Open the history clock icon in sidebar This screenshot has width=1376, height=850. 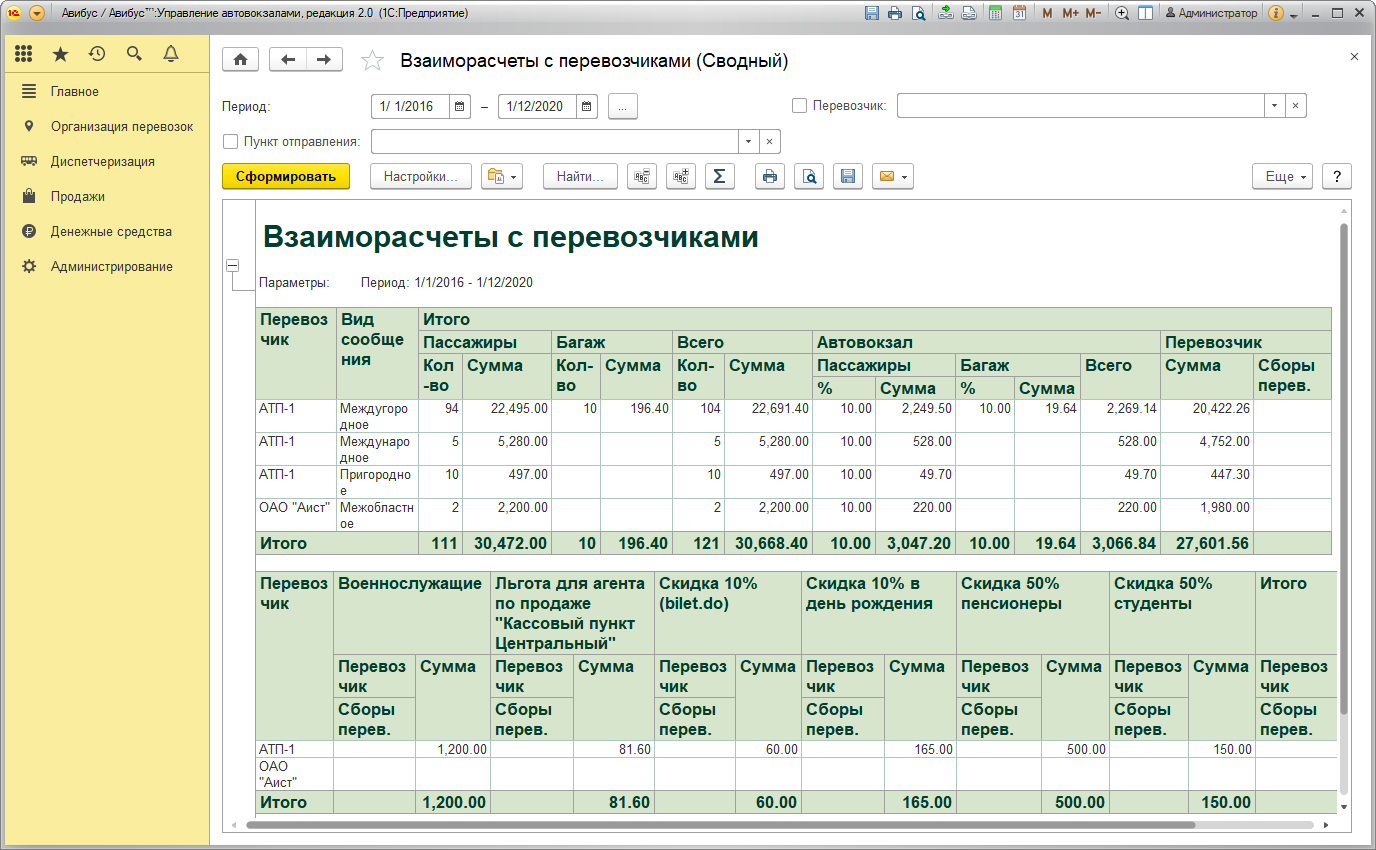97,54
